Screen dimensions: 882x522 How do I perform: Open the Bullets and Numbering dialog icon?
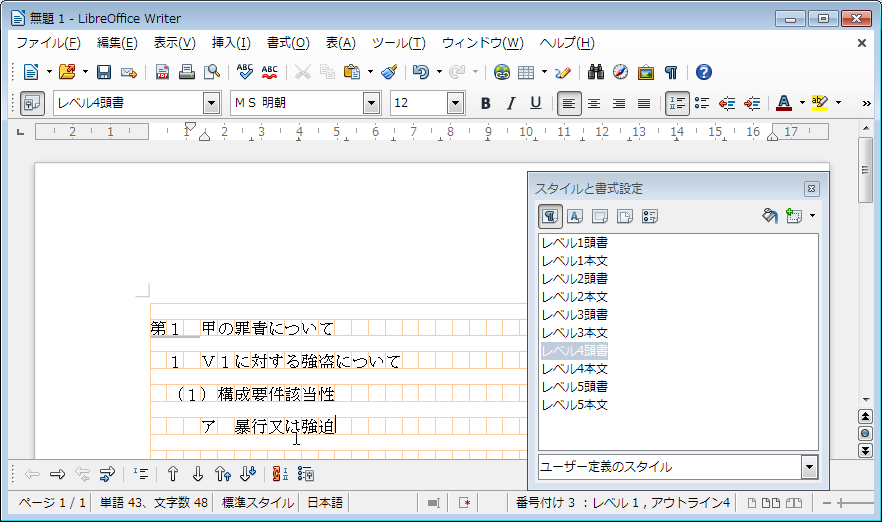click(x=305, y=474)
